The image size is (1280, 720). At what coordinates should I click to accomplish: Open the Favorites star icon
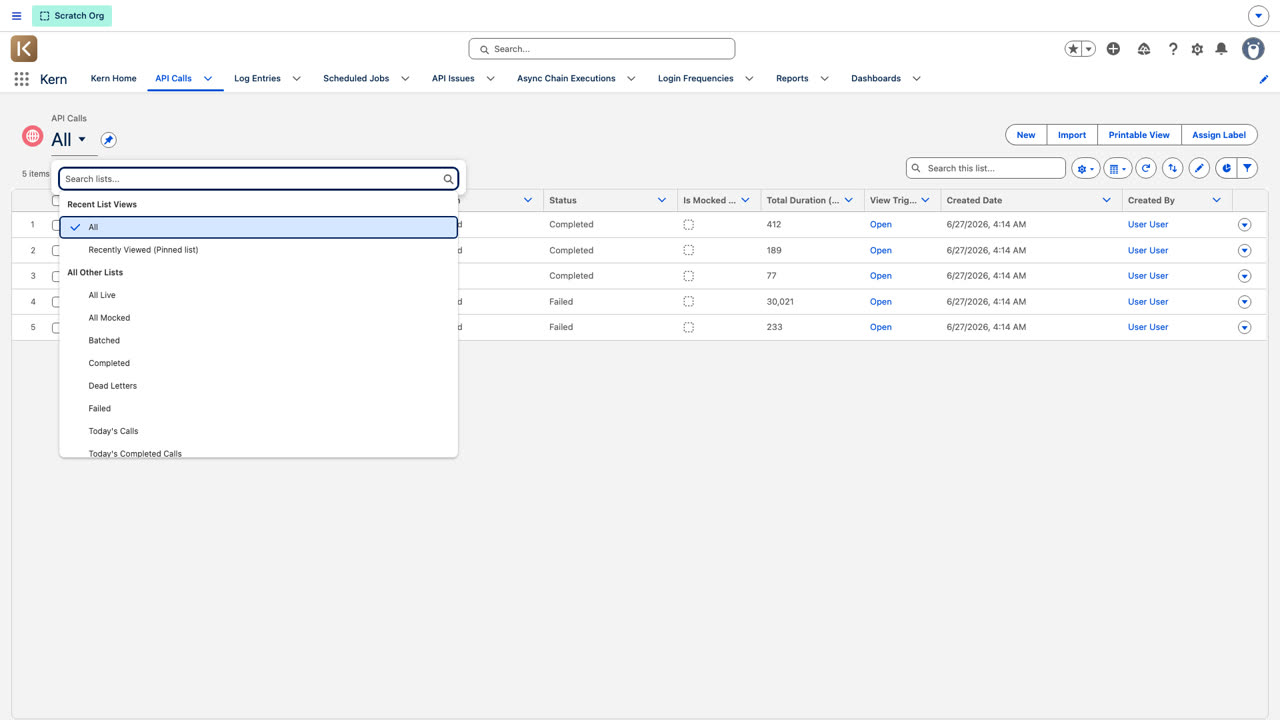coord(1073,49)
